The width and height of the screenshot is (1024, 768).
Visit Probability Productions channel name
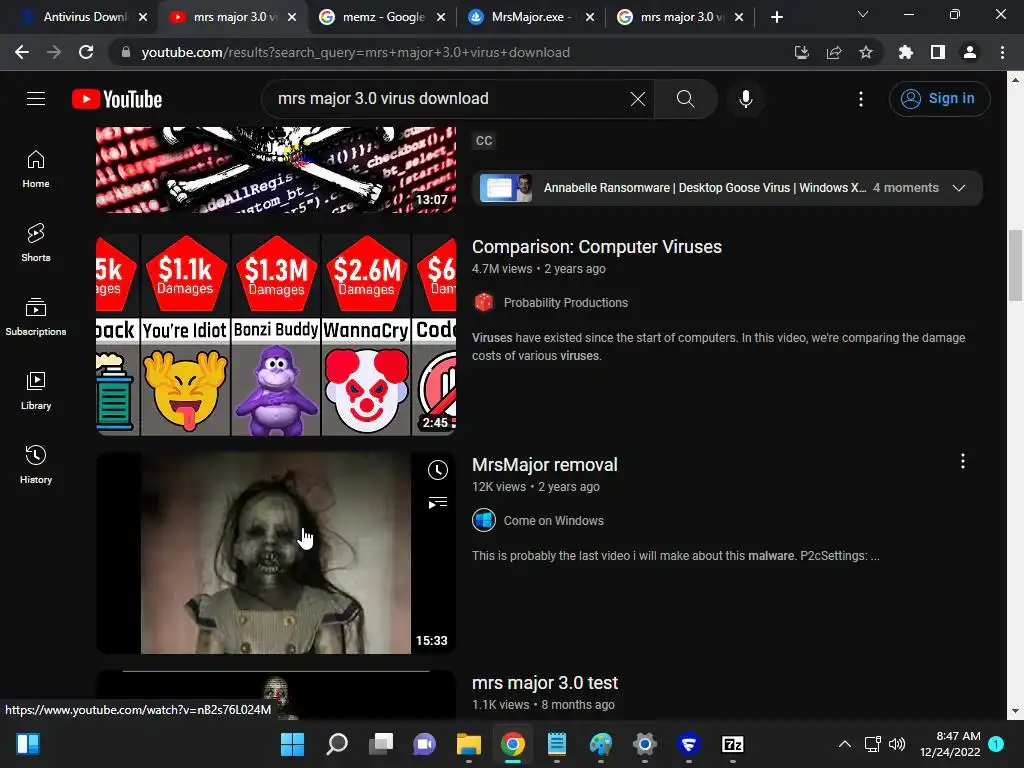pos(566,302)
